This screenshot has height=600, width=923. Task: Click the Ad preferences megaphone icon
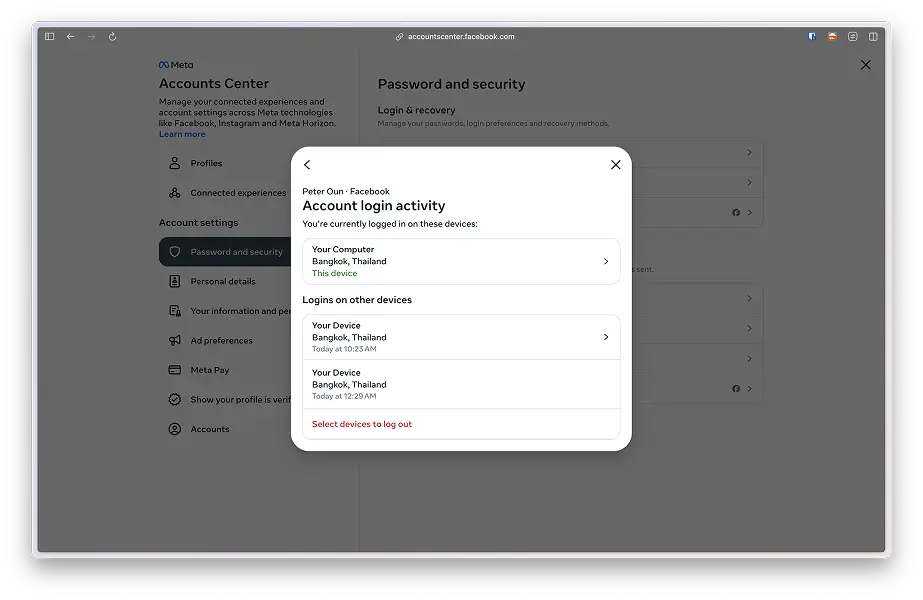point(175,340)
